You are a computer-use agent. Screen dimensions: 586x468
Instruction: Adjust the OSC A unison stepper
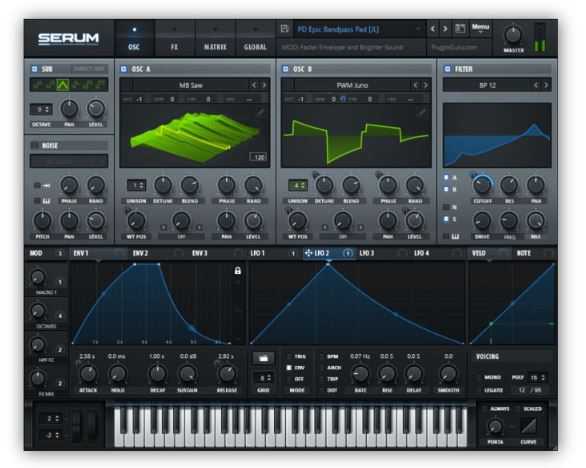(136, 185)
